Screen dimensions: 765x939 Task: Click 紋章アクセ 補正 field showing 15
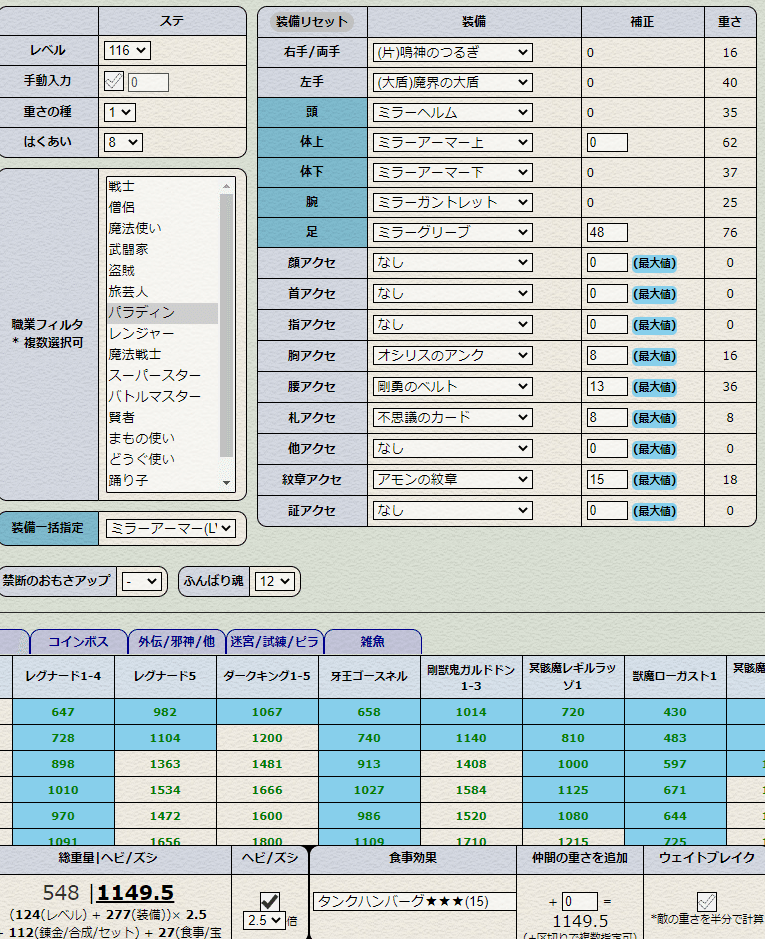(x=607, y=480)
